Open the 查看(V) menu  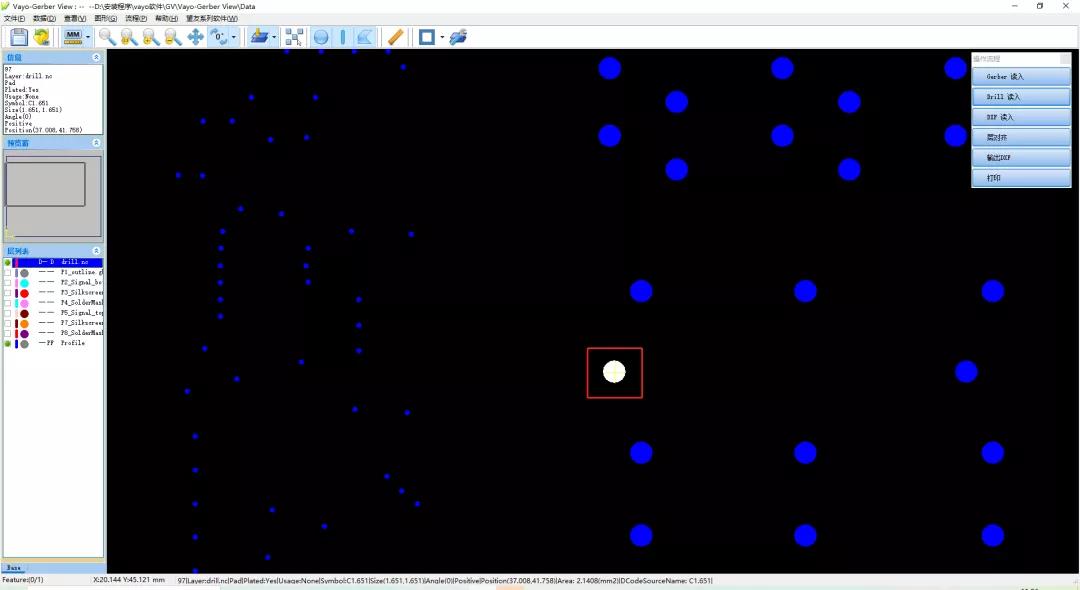point(75,19)
